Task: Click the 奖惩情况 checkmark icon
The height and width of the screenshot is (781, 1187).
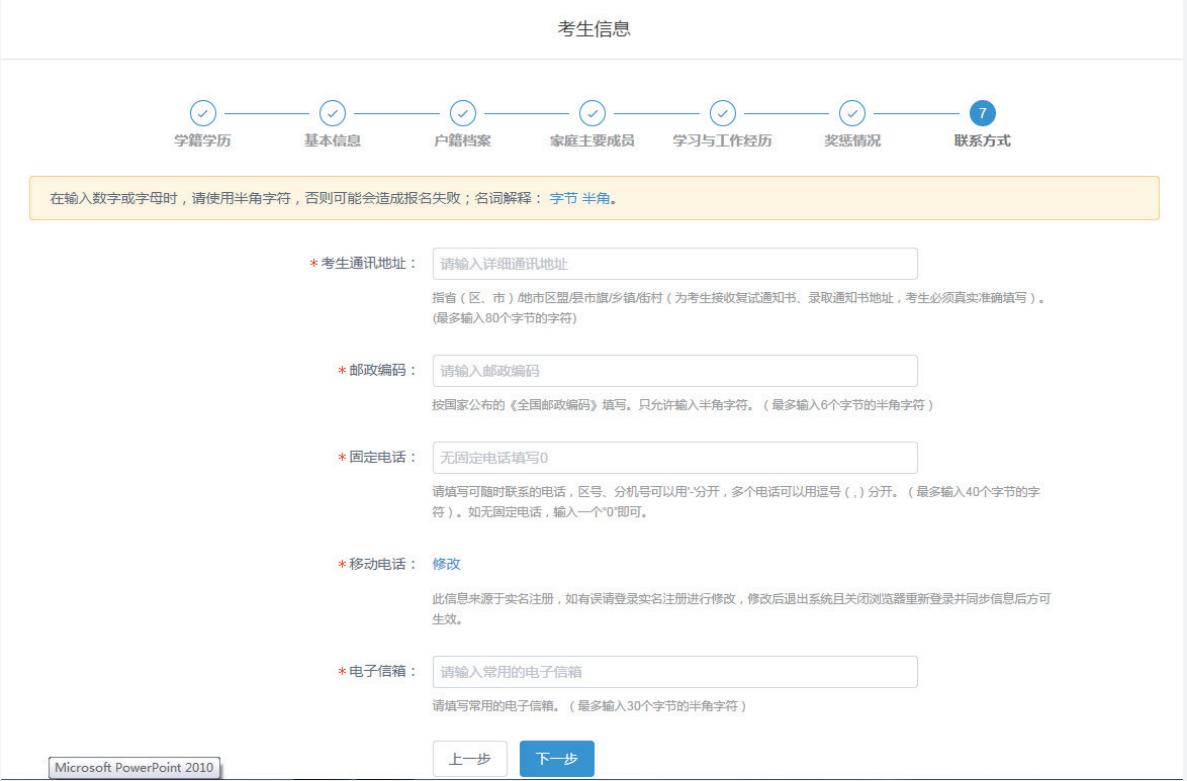Action: tap(852, 113)
